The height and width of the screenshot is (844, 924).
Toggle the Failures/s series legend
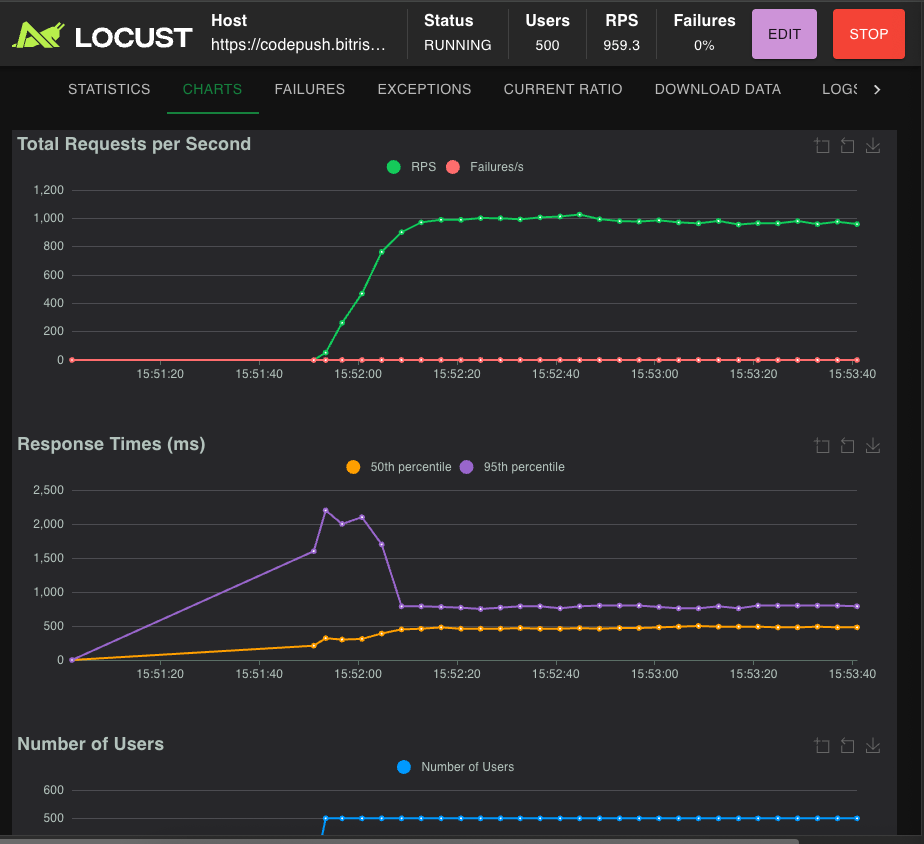click(485, 167)
